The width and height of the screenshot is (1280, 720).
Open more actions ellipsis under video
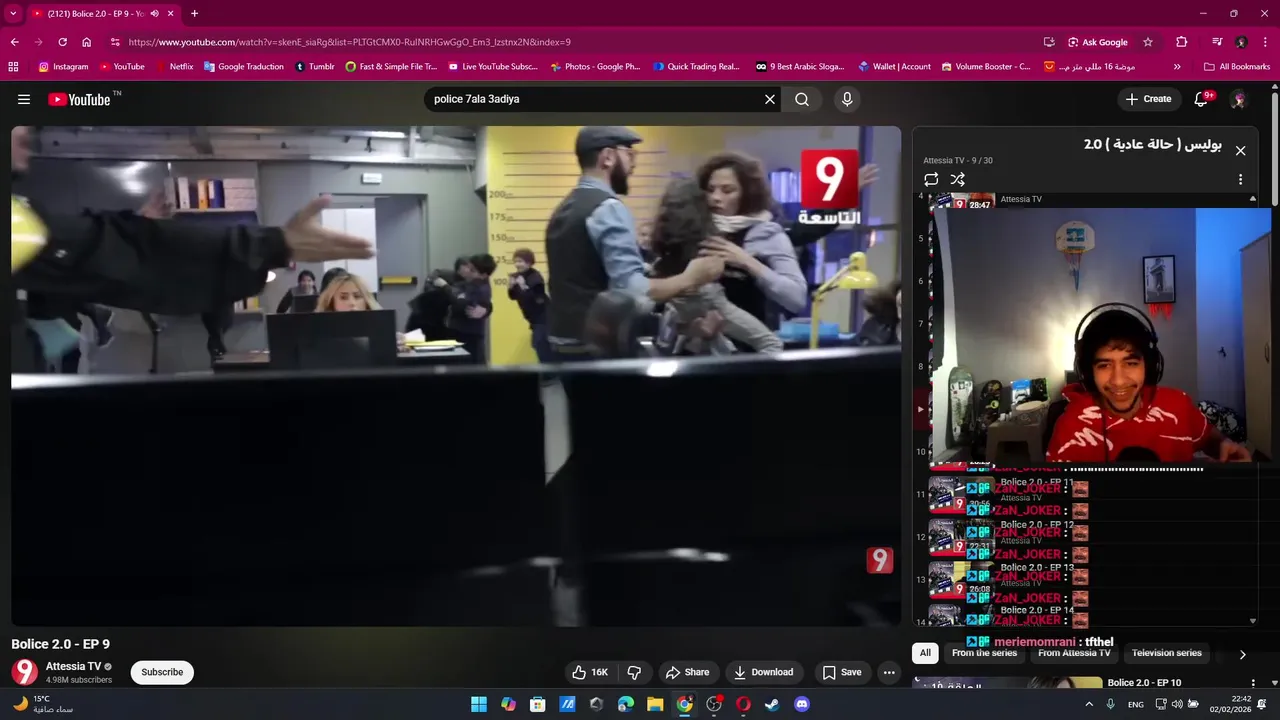(889, 672)
